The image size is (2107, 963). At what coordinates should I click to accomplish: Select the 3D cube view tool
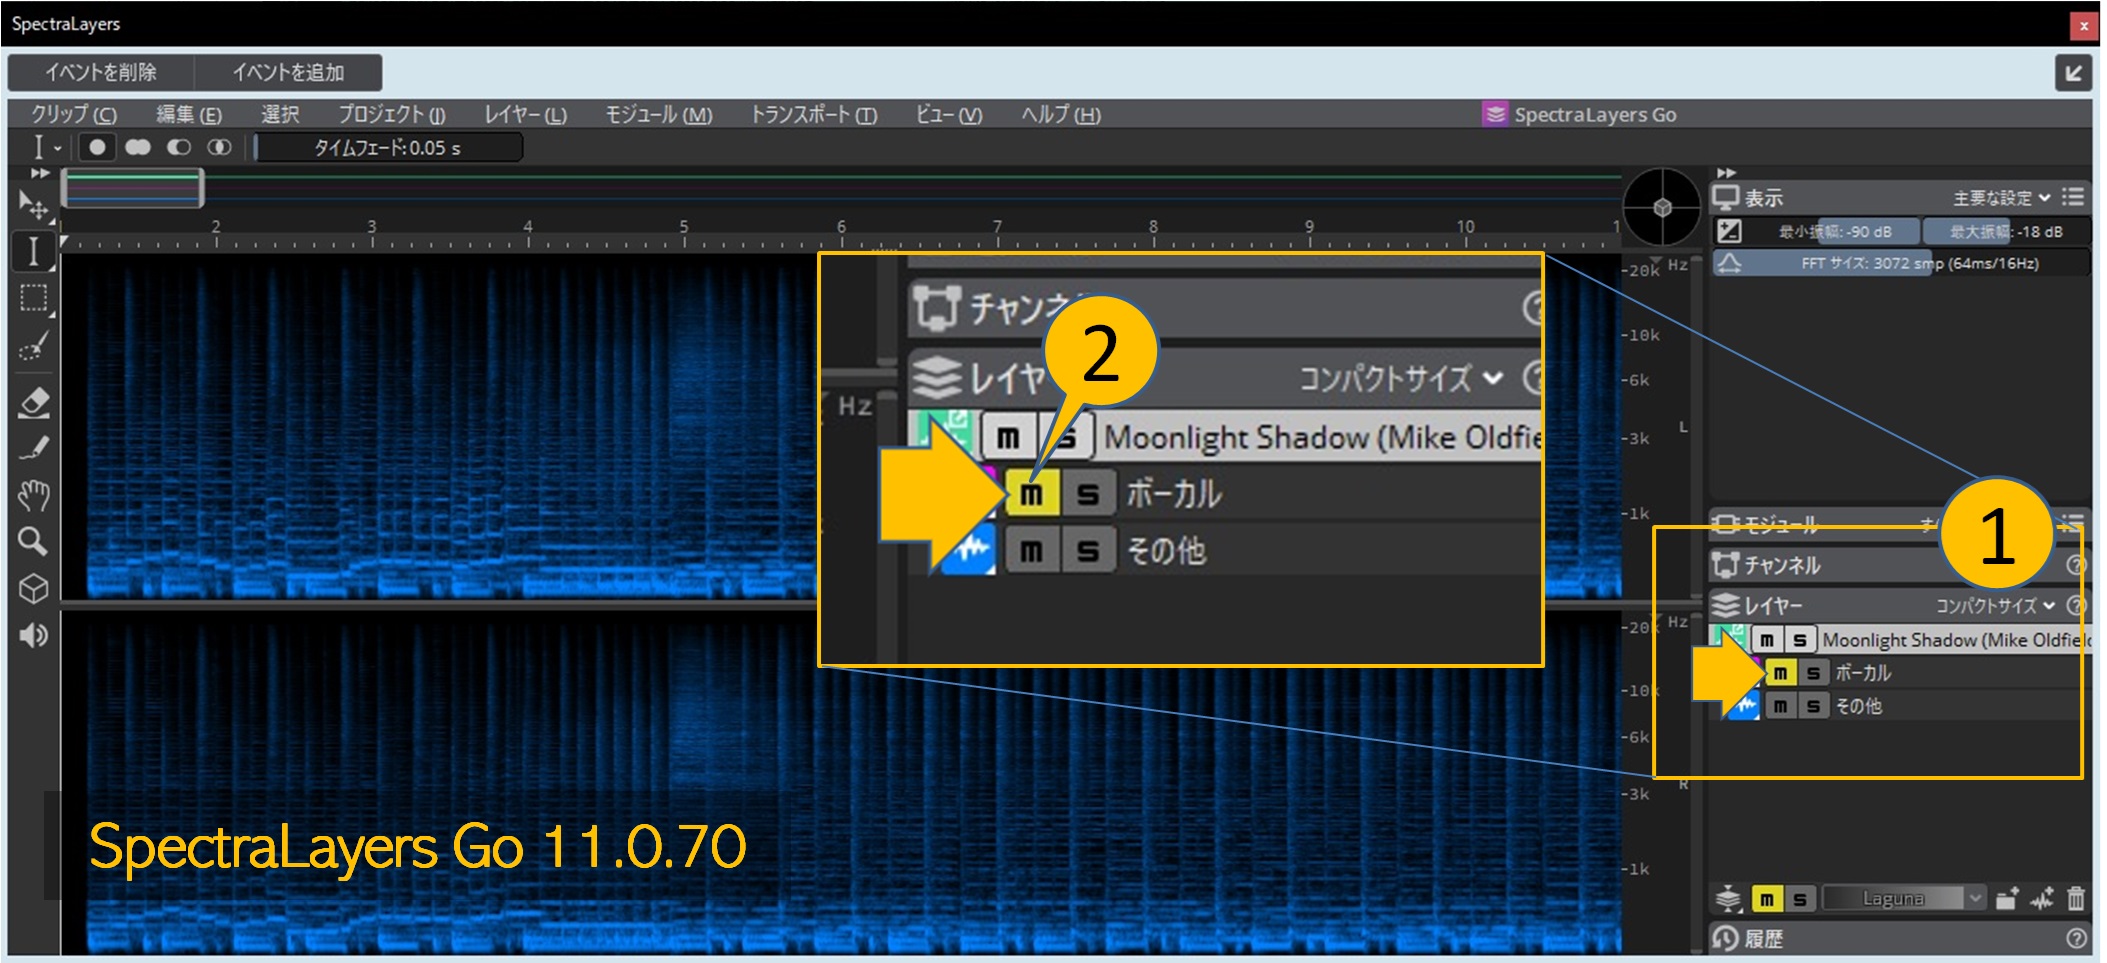(33, 588)
